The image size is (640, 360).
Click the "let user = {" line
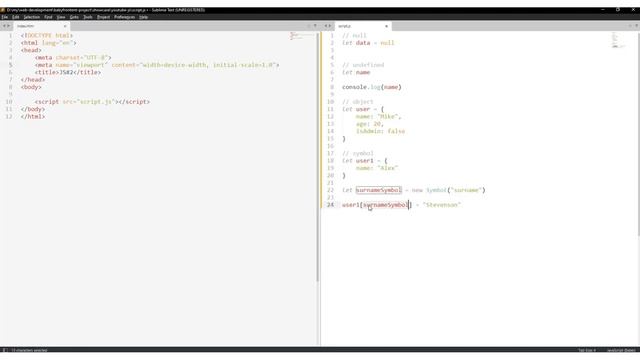click(x=363, y=109)
